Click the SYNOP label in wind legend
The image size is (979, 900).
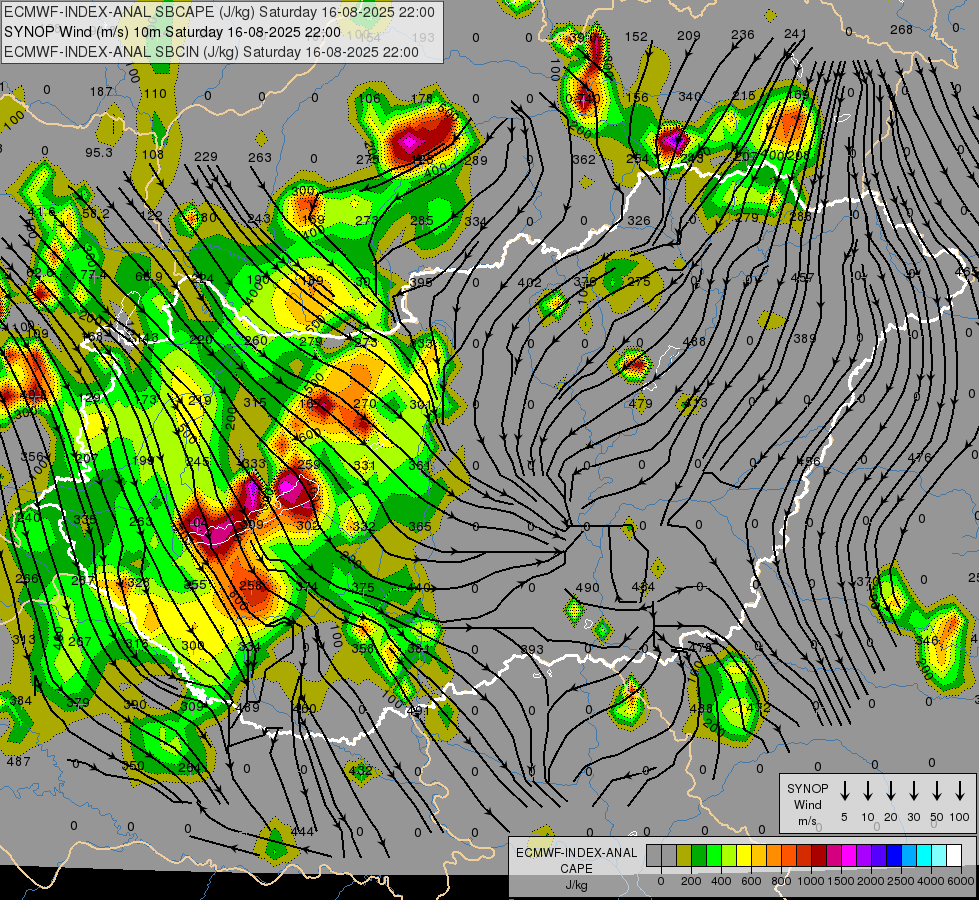(x=807, y=788)
